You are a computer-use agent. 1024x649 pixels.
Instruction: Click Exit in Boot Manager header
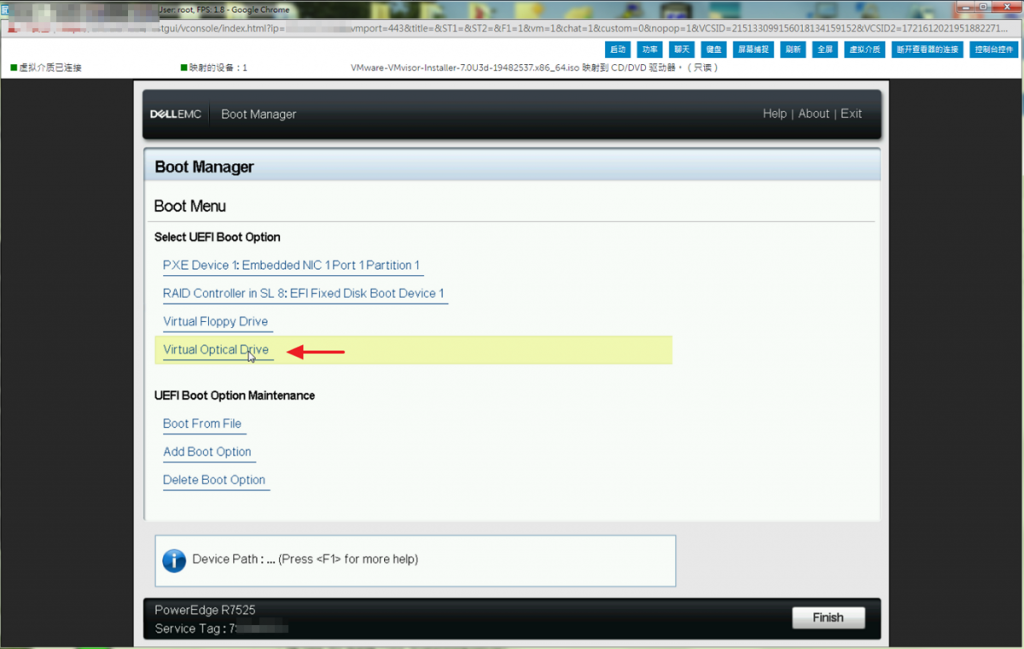click(851, 114)
